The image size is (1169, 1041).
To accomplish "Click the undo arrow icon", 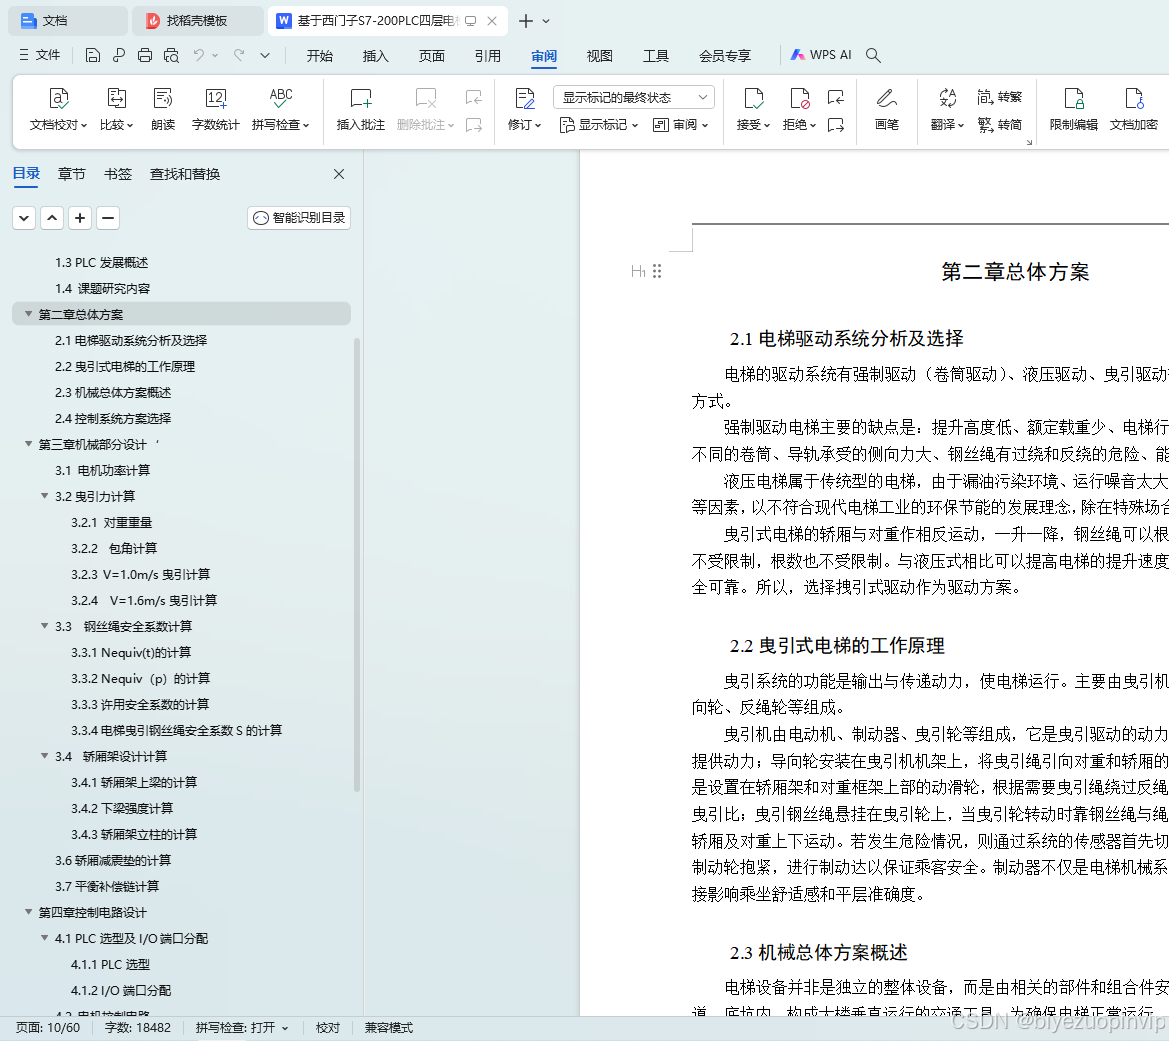I will (x=198, y=55).
